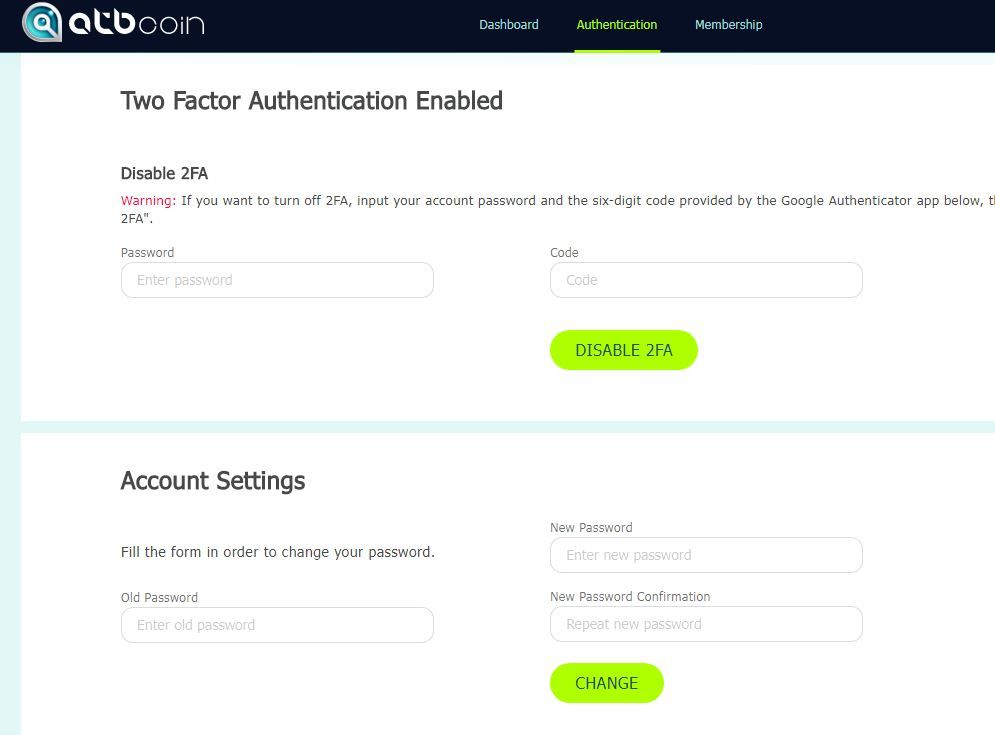Image resolution: width=995 pixels, height=735 pixels.
Task: Focus the Enter old password field
Action: point(277,625)
